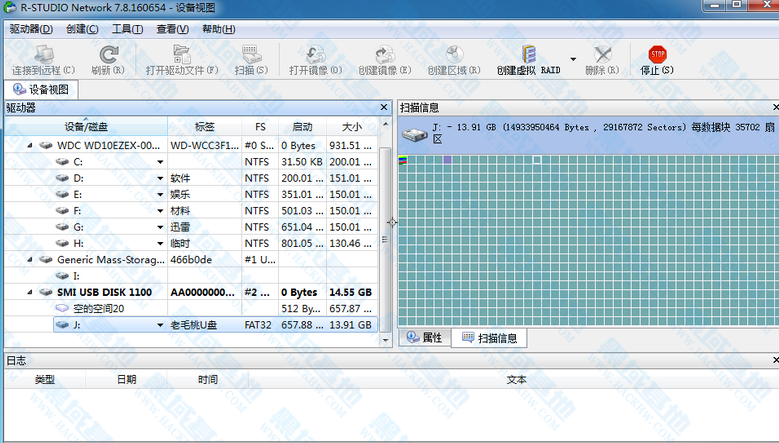Click the SMI USB DISK device icon
Image resolution: width=779 pixels, height=443 pixels.
click(x=46, y=292)
